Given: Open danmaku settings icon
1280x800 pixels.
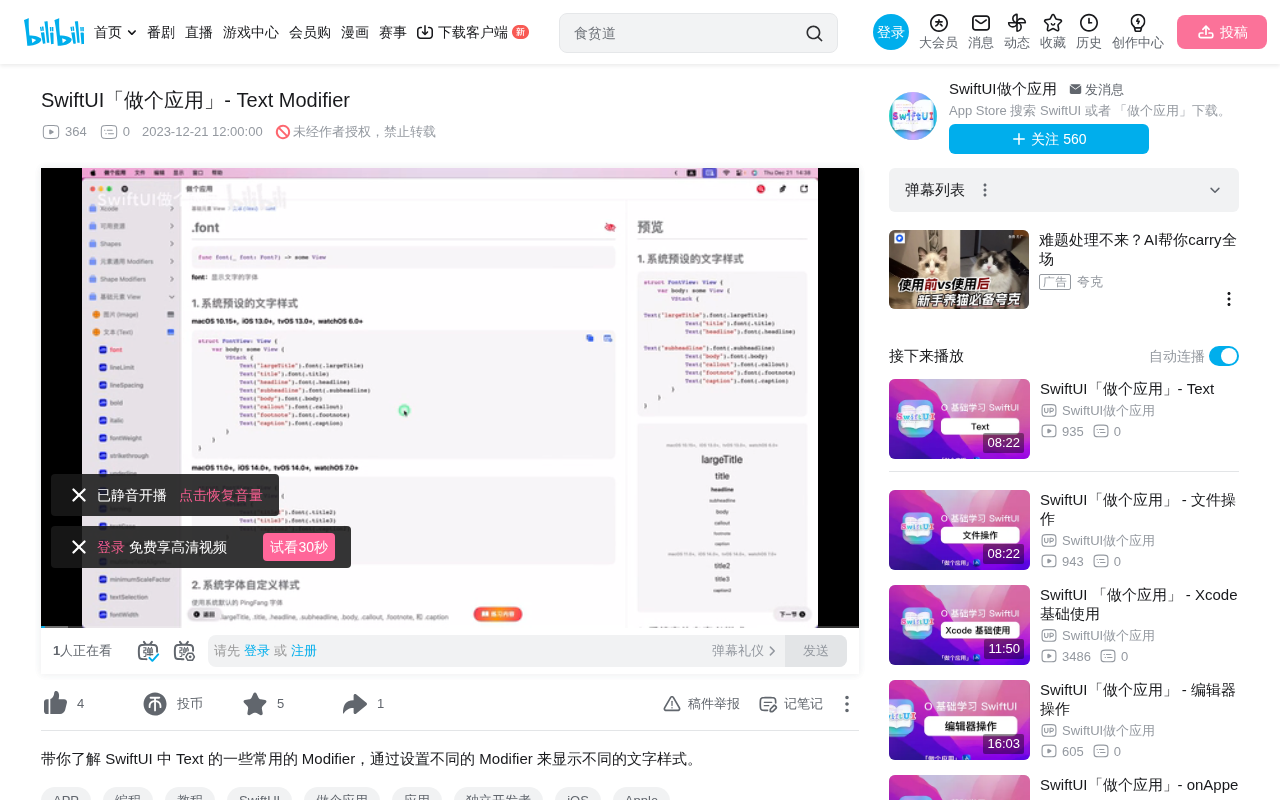Looking at the screenshot, I should [x=184, y=651].
